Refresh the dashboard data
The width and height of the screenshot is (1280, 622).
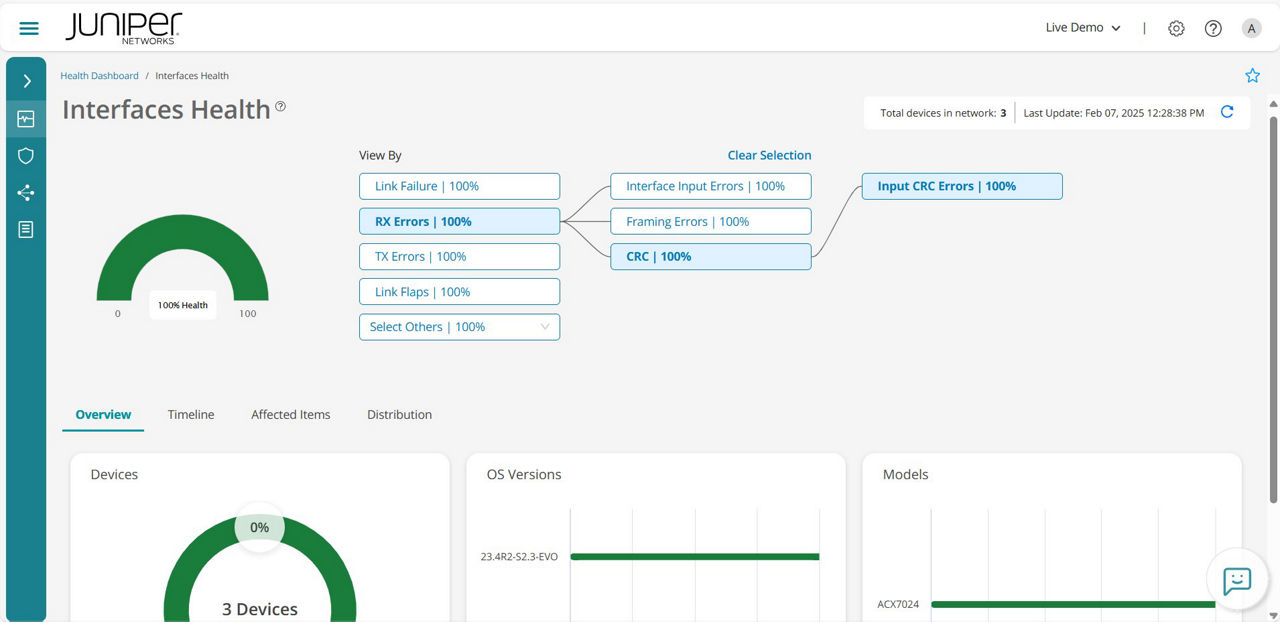1227,112
